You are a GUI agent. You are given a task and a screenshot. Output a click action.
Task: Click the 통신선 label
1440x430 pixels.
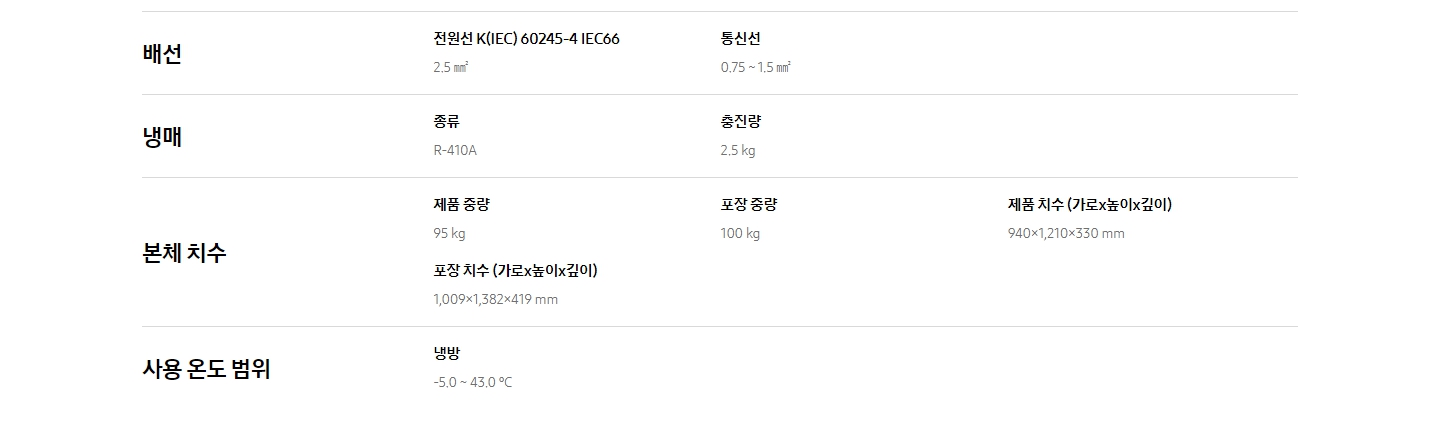pos(740,39)
